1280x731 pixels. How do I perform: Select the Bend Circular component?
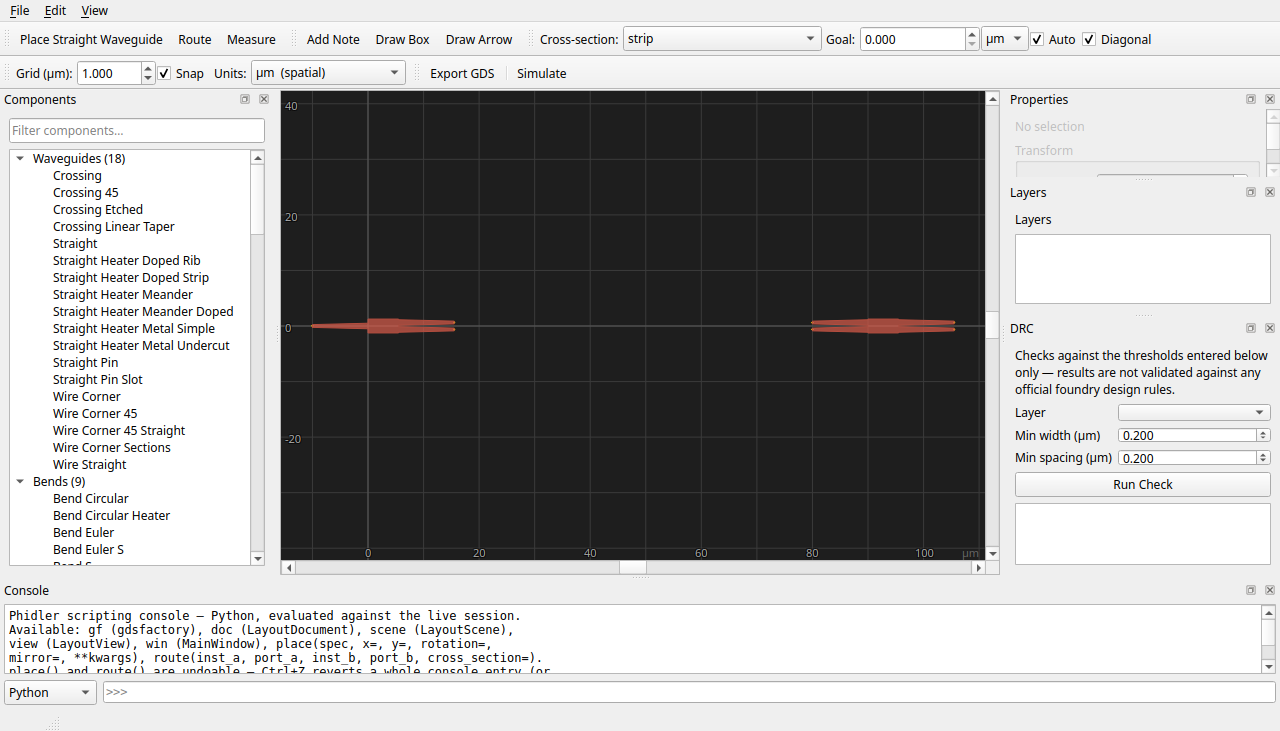(90, 499)
